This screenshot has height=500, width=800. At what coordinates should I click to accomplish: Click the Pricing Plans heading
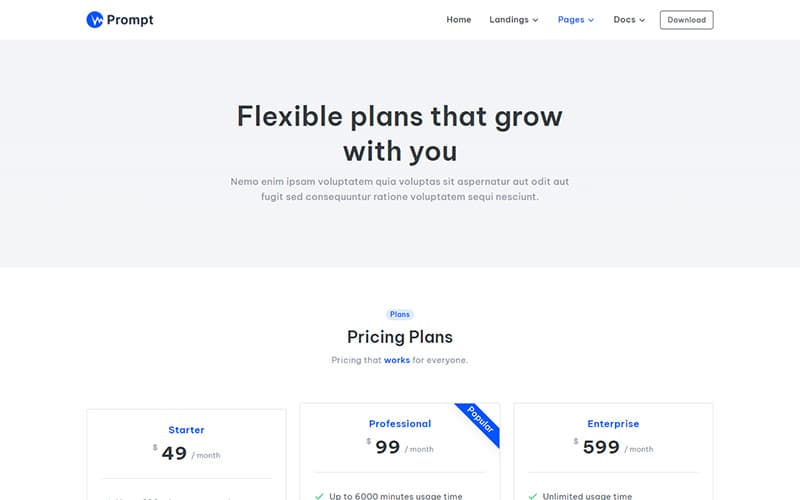400,337
